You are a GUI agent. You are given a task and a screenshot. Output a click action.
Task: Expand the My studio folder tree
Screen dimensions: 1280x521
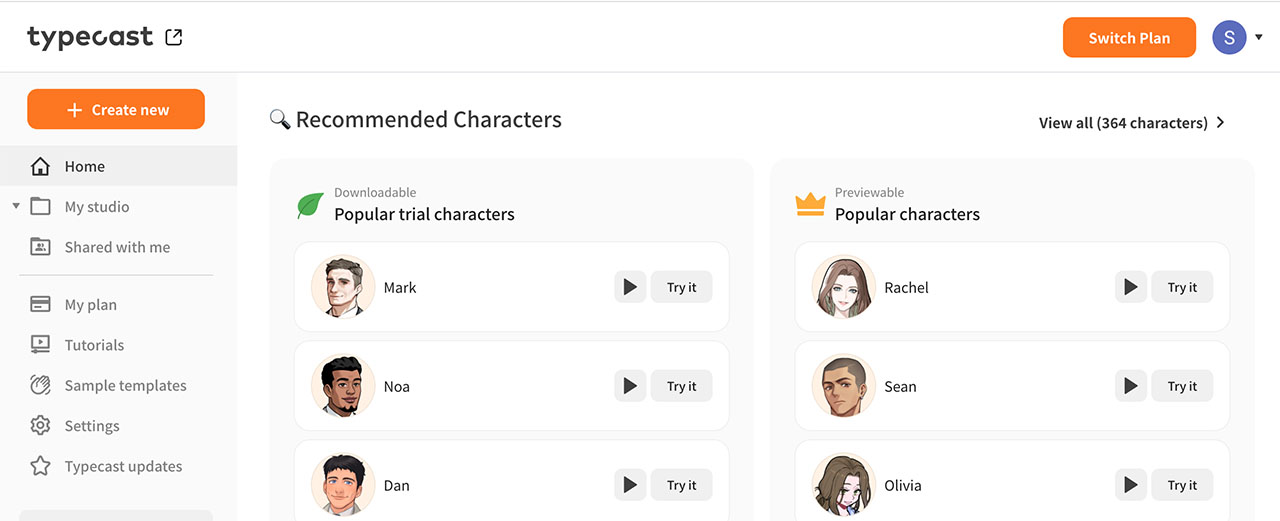tap(16, 206)
